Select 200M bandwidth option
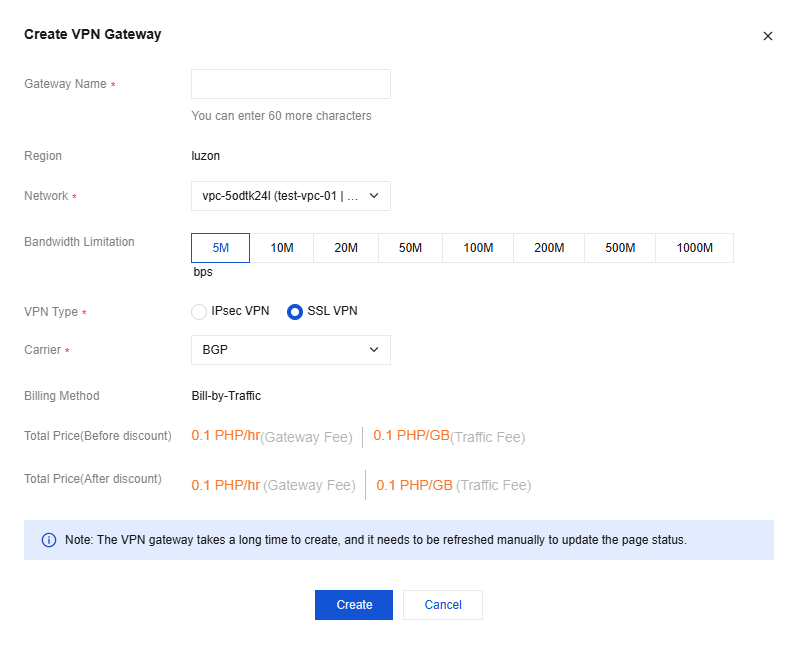The width and height of the screenshot is (797, 645). (x=549, y=248)
